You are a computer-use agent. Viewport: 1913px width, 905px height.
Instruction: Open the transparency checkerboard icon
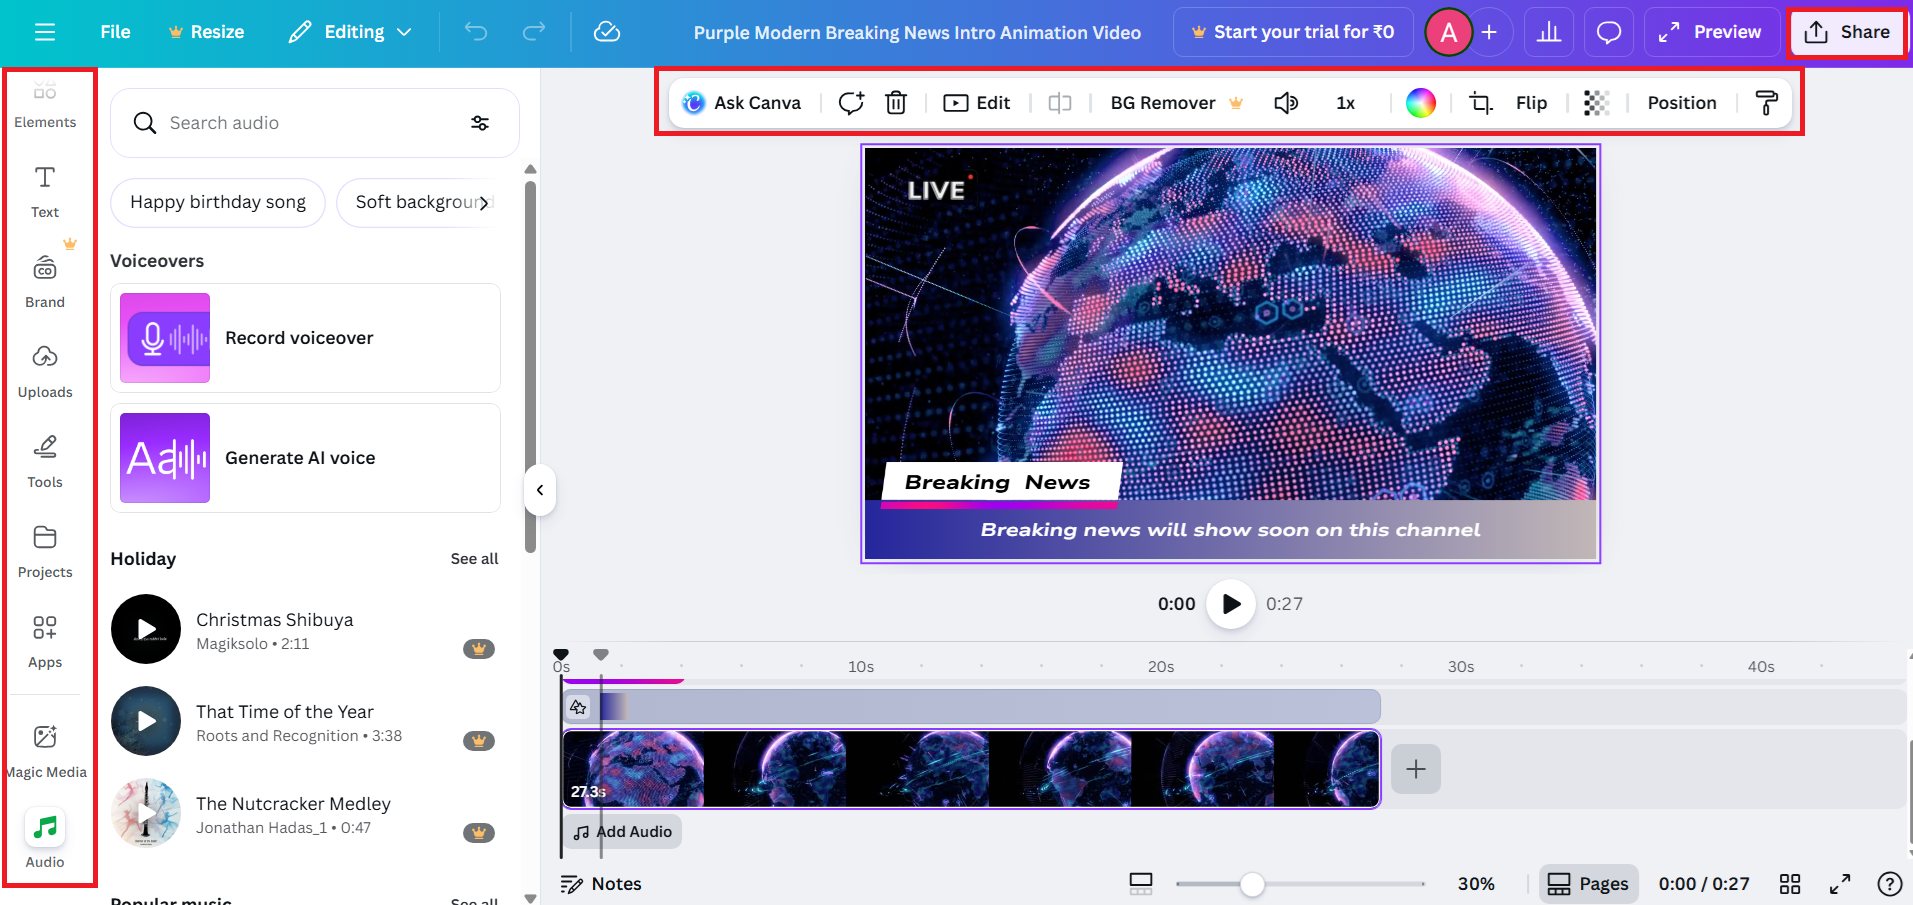pos(1597,103)
